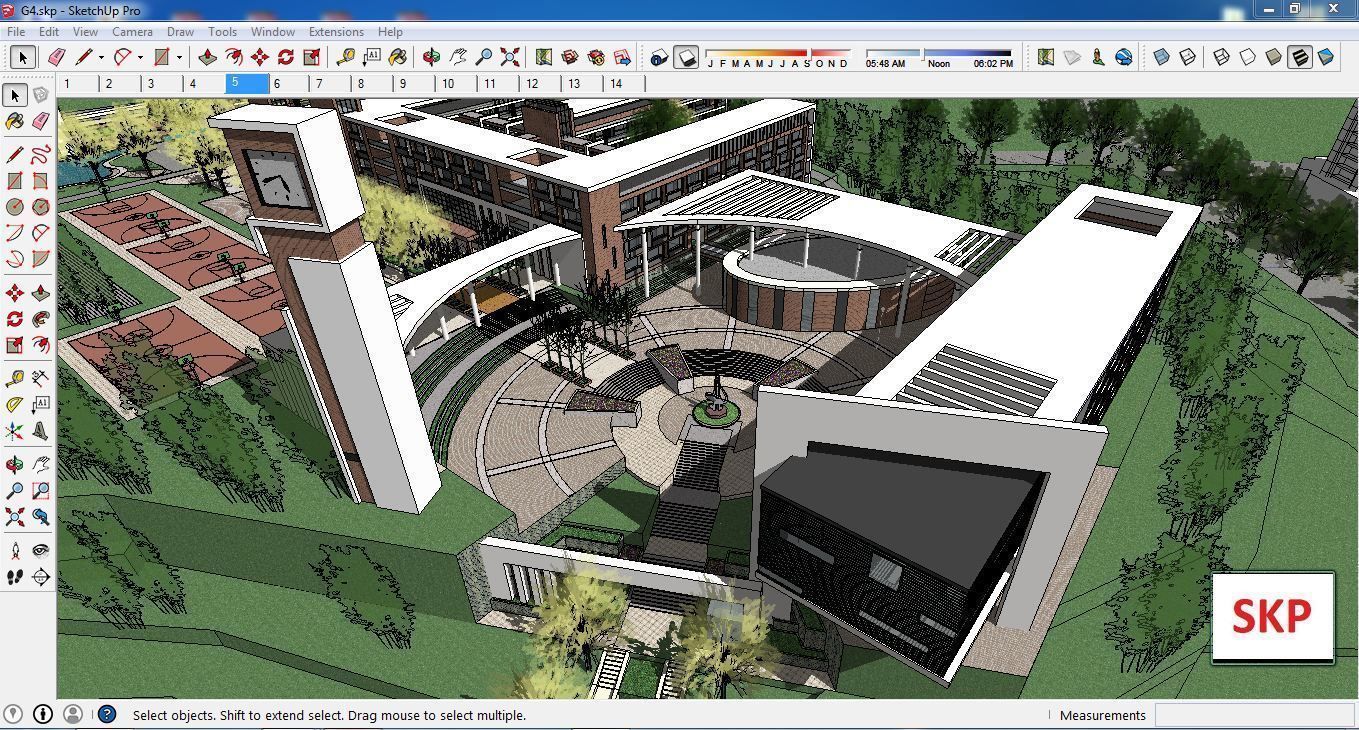Switch to Wireframe style
Image resolution: width=1359 pixels, height=730 pixels.
click(1222, 57)
